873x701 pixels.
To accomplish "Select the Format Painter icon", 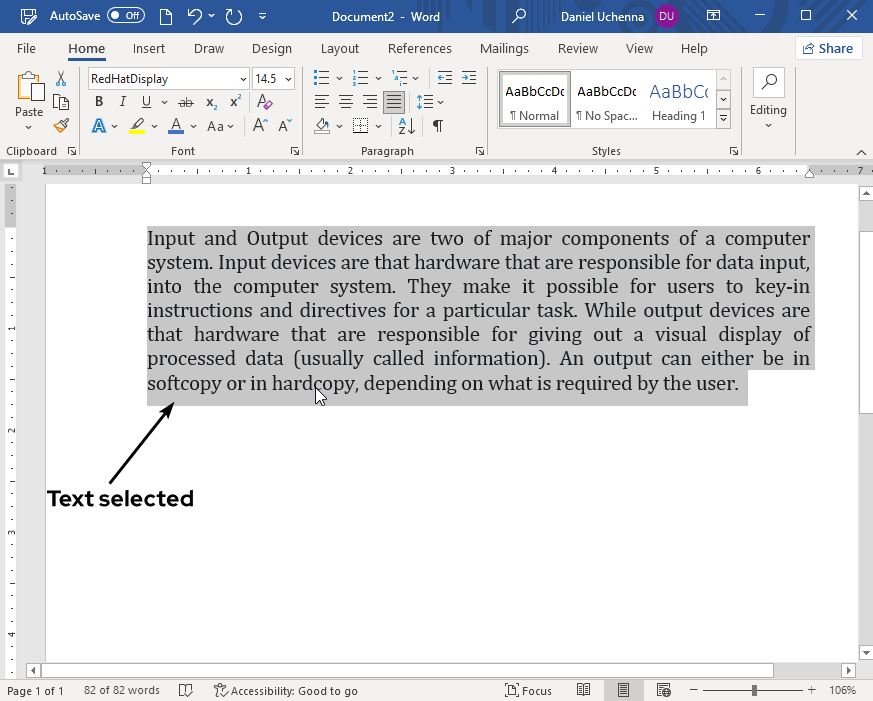I will coord(60,125).
